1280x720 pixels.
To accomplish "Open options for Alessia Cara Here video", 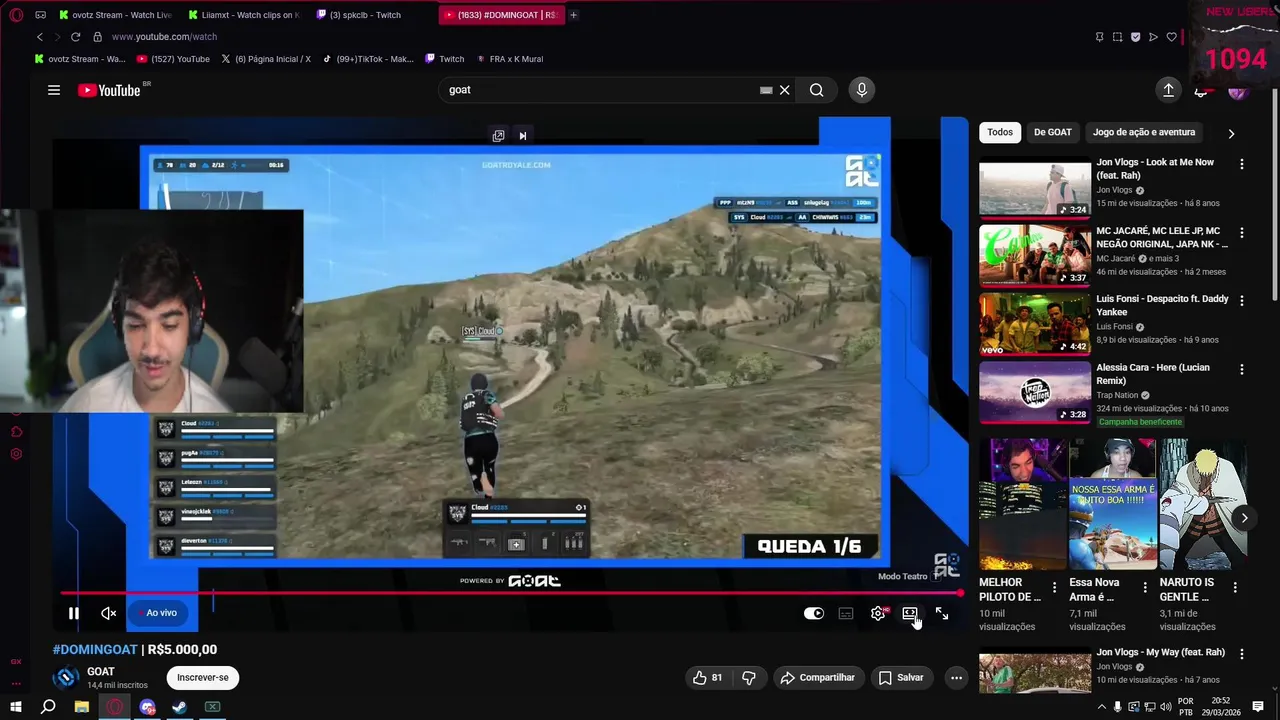I will [x=1242, y=369].
